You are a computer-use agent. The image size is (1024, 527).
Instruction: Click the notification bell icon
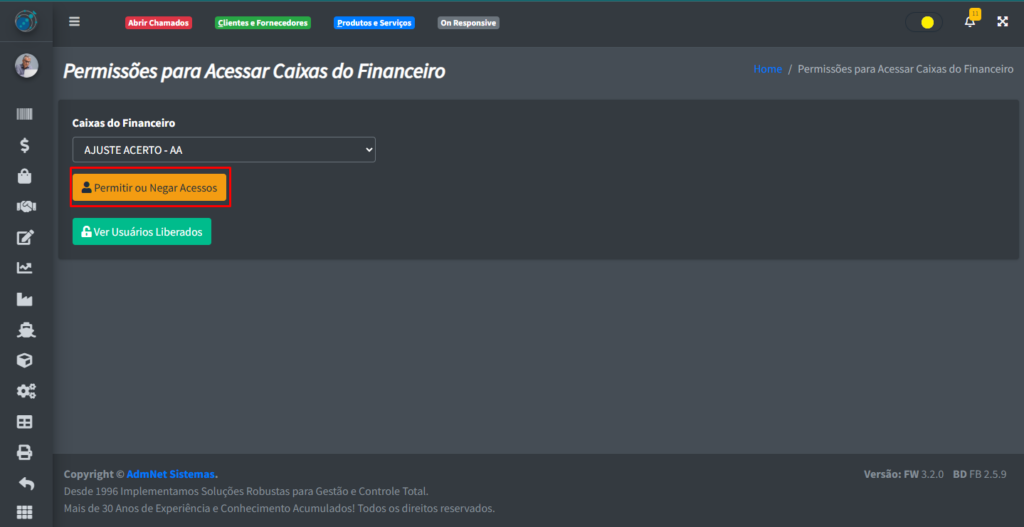[x=969, y=22]
